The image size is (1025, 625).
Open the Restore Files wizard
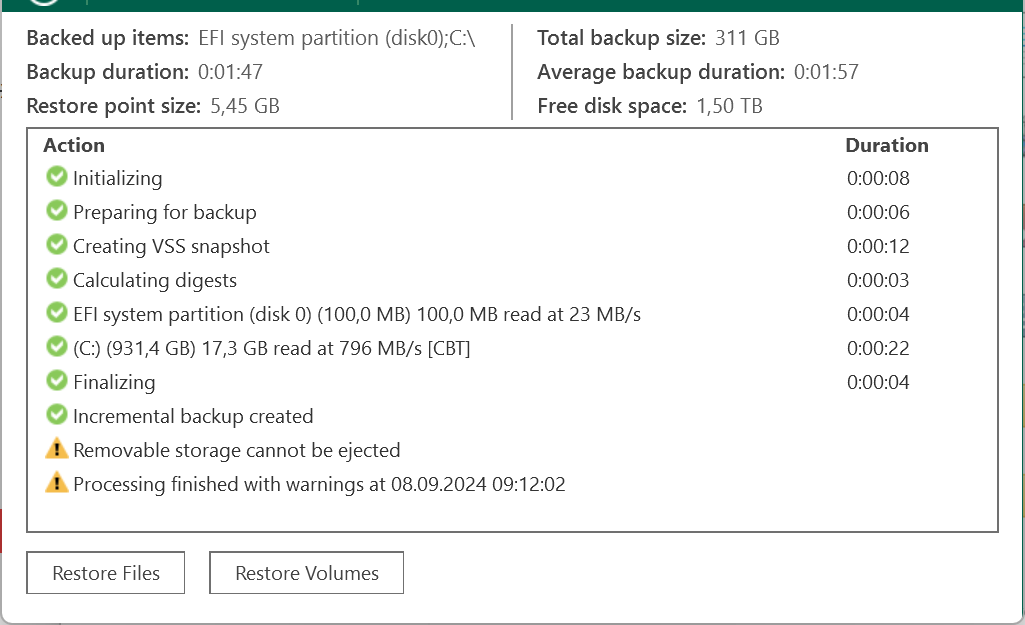coord(106,573)
